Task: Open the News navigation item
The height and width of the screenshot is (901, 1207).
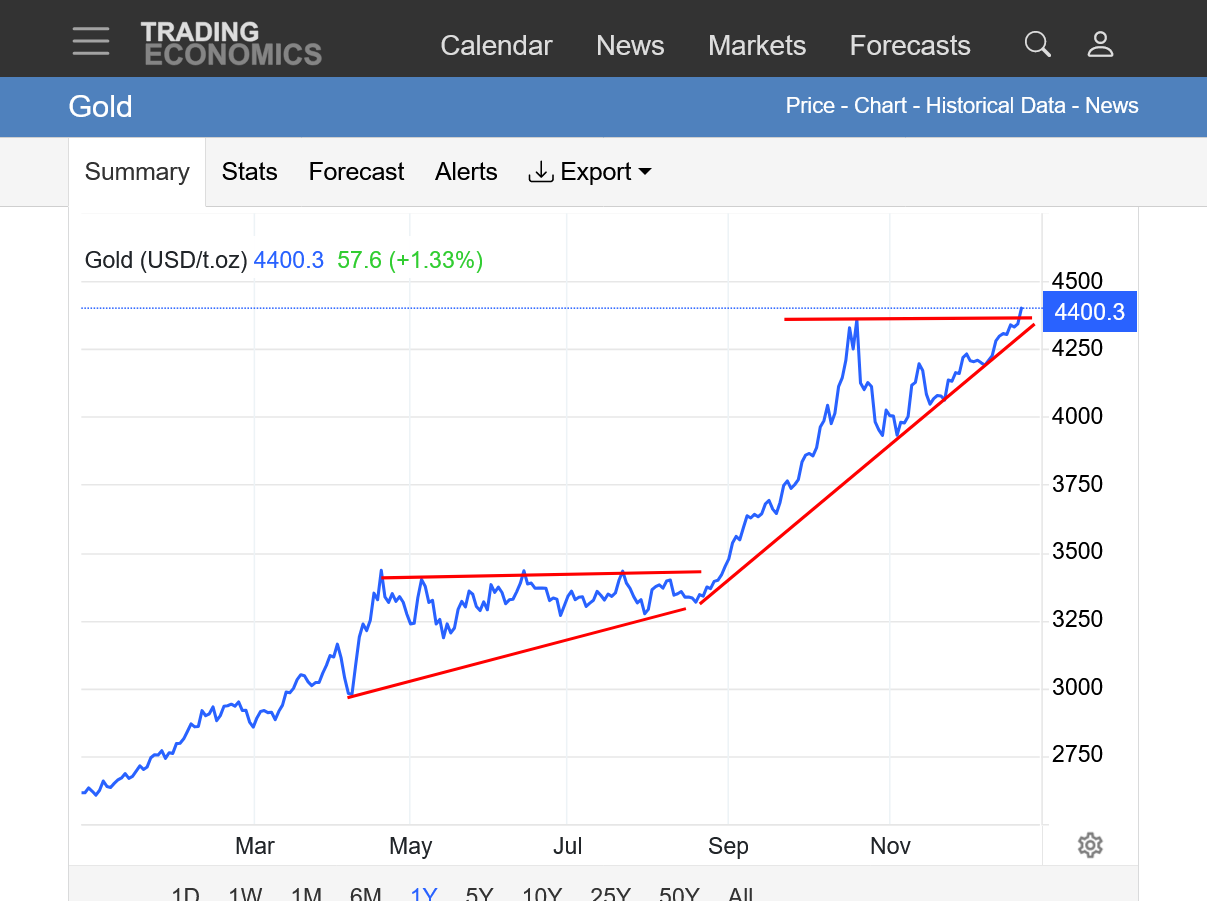Action: [630, 46]
